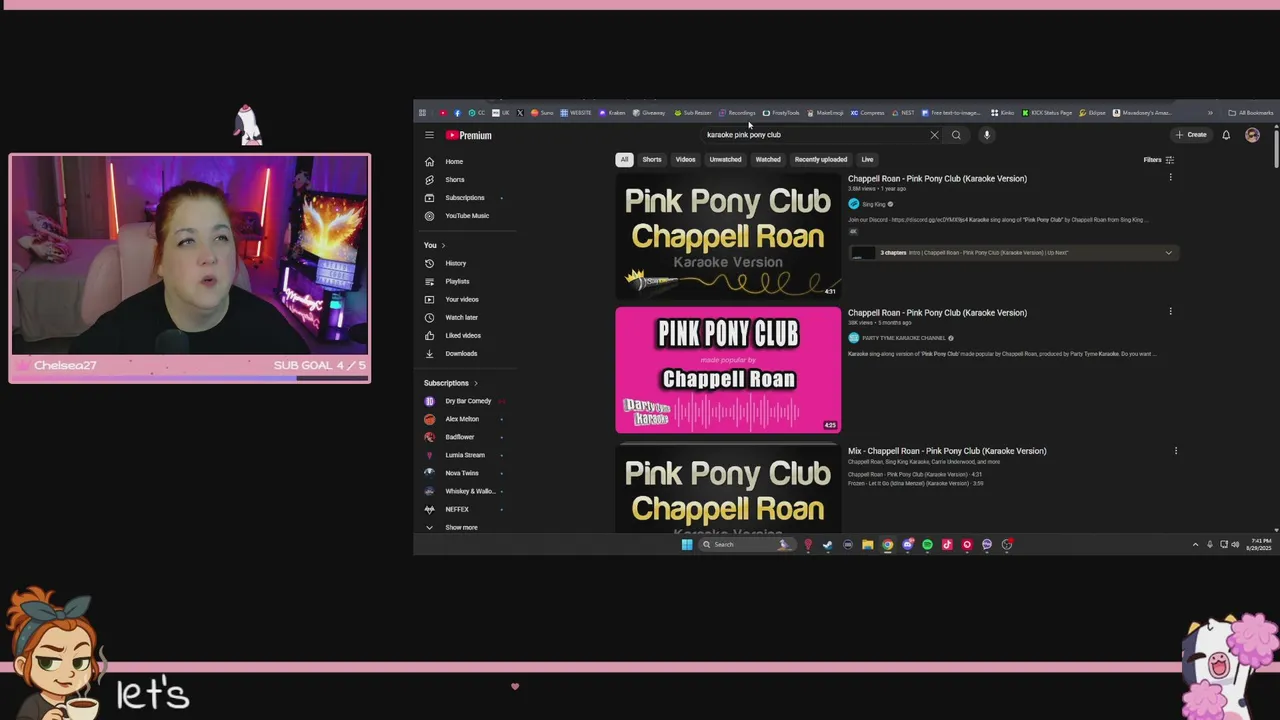Expand the You section chevron
Image resolution: width=1280 pixels, height=720 pixels.
click(443, 245)
